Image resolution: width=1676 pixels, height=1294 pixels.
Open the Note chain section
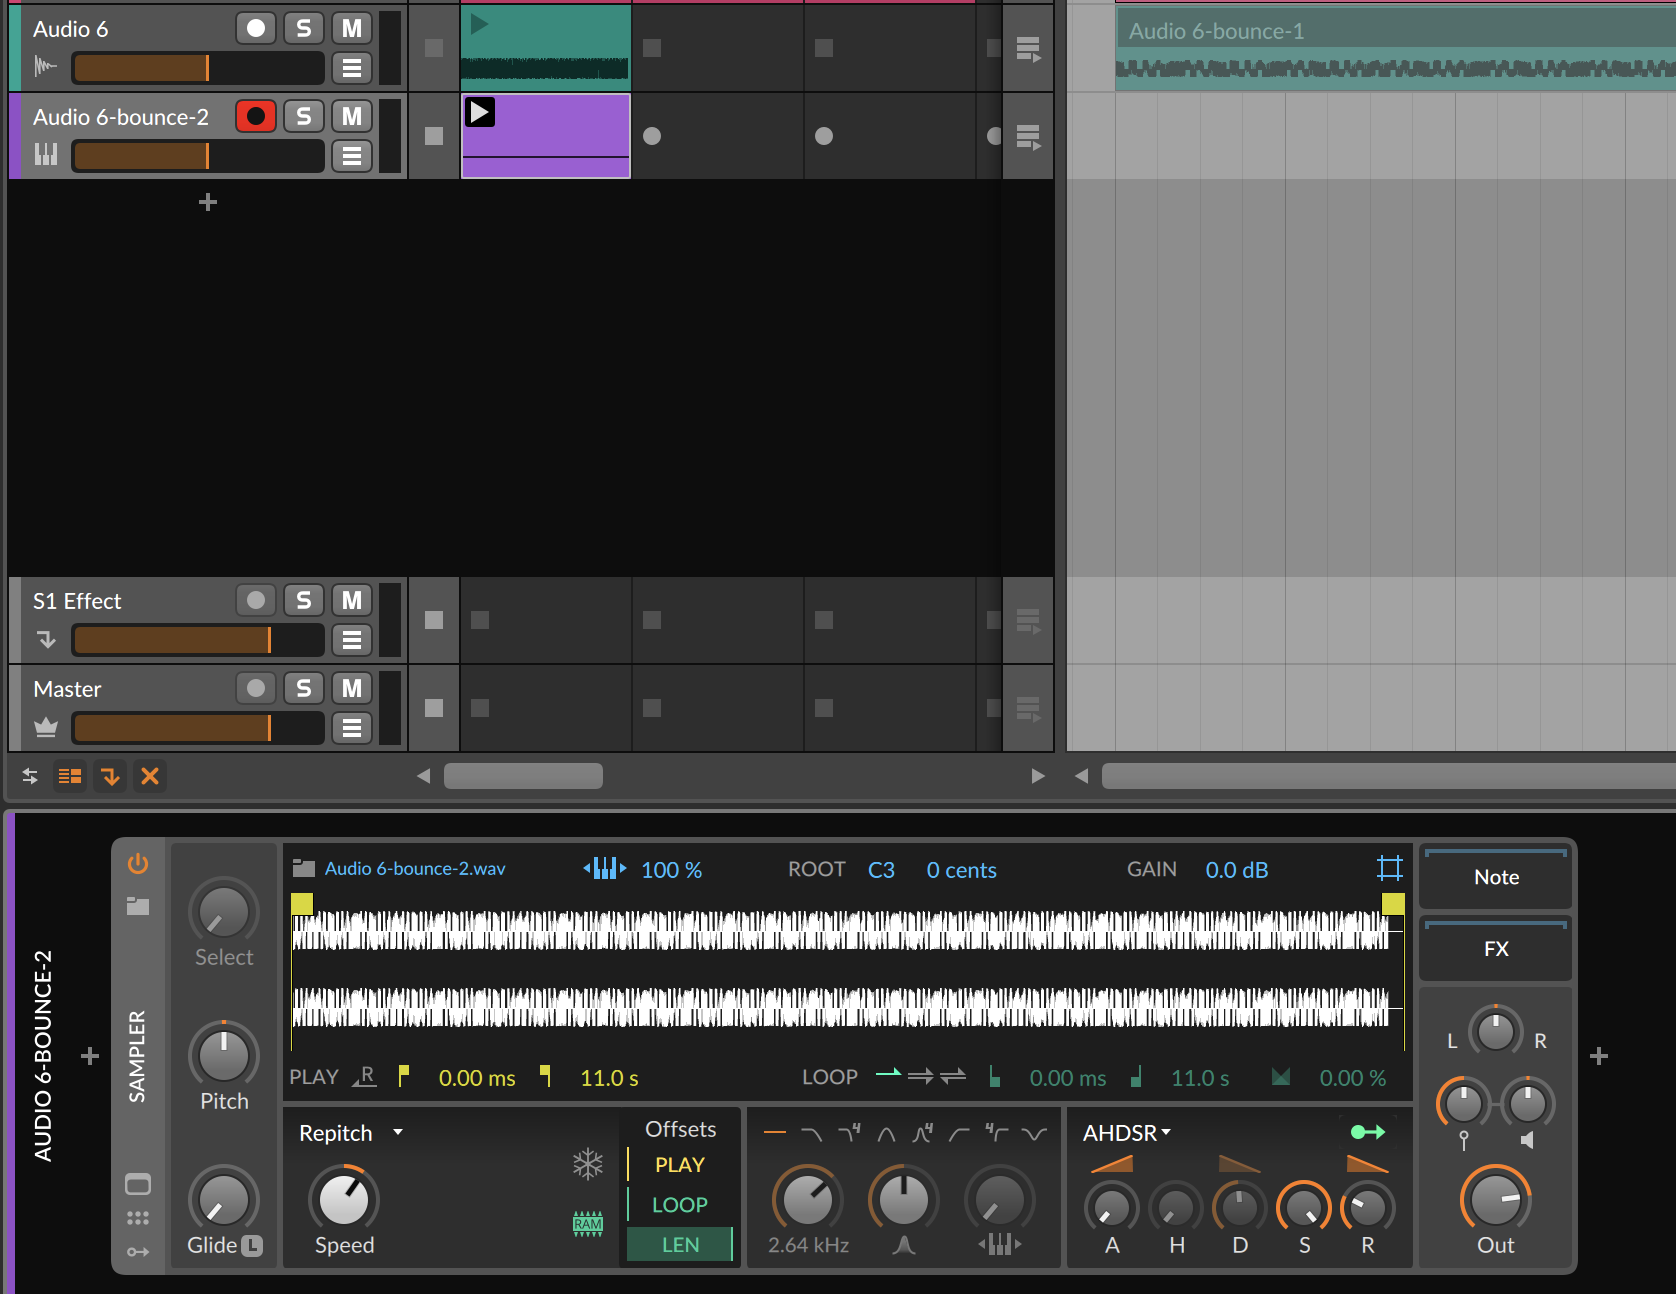click(x=1496, y=877)
